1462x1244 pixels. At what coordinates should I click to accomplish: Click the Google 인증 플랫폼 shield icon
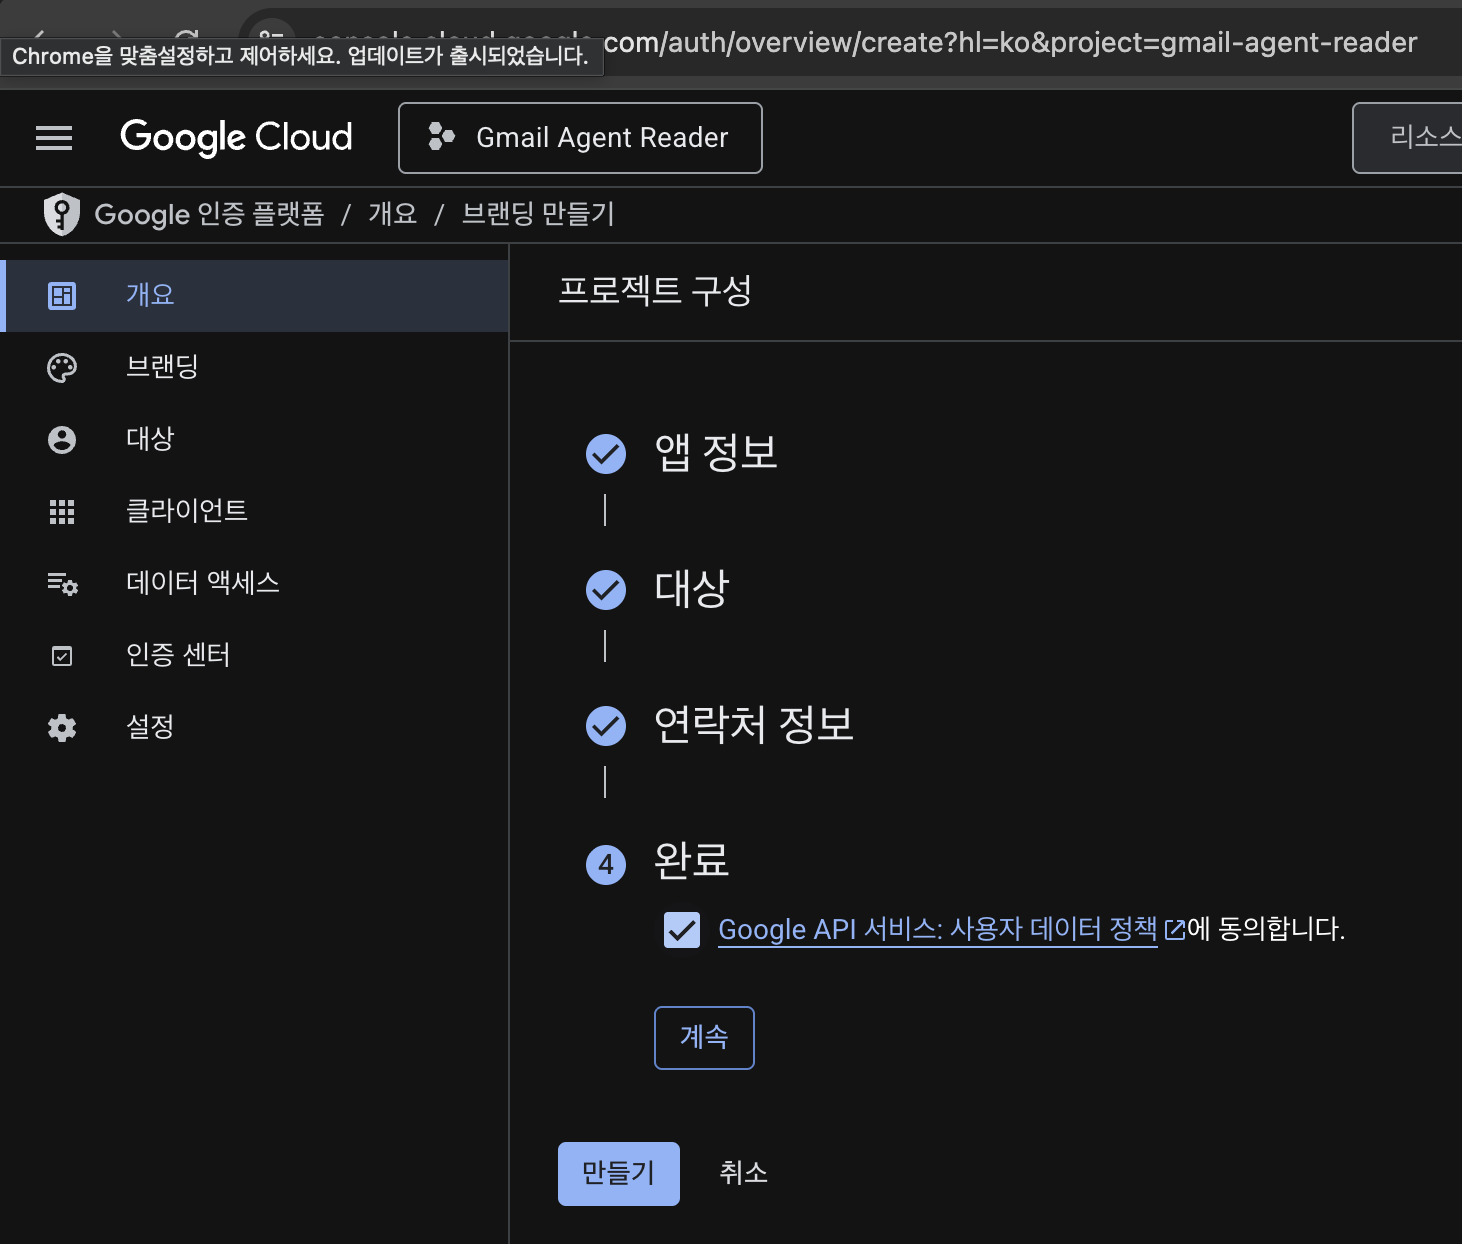[62, 214]
